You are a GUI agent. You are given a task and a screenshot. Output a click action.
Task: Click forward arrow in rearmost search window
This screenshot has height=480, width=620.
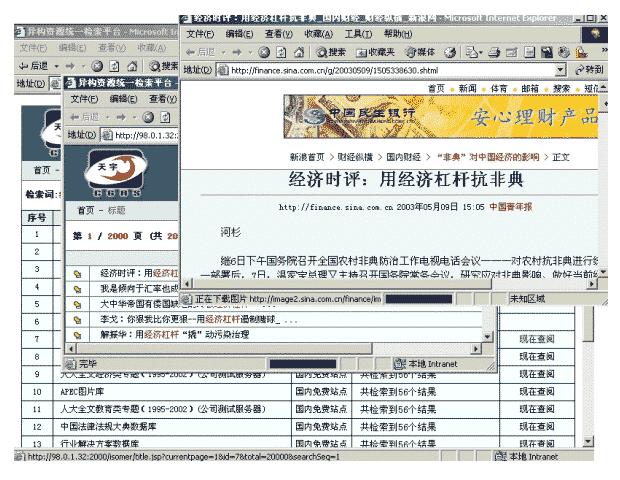coord(70,66)
